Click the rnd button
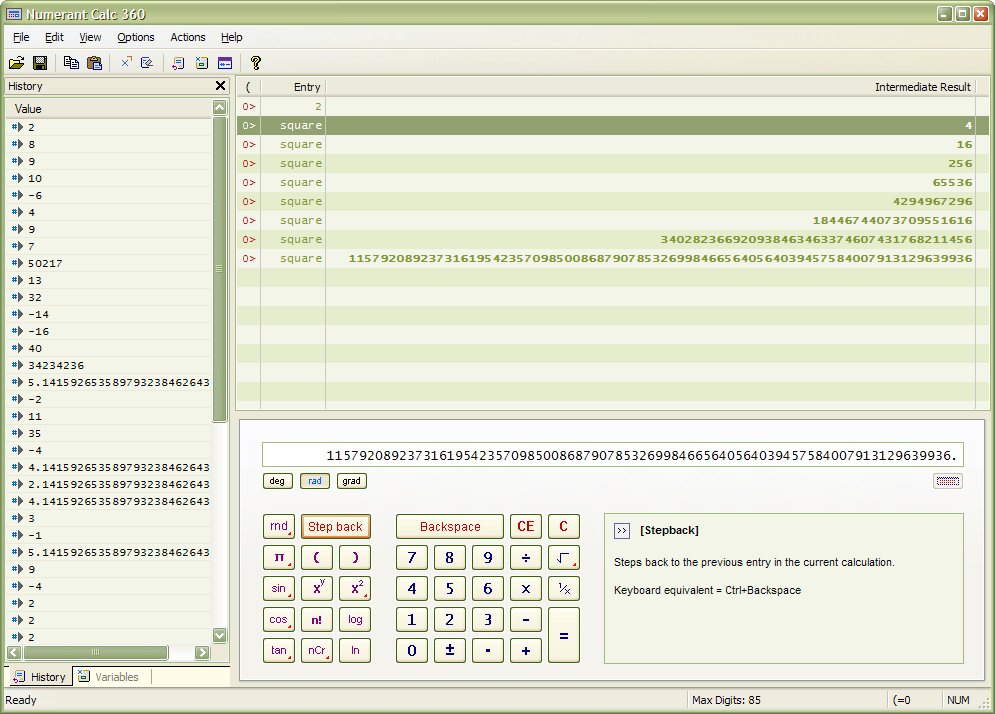The height and width of the screenshot is (714, 995). 279,526
